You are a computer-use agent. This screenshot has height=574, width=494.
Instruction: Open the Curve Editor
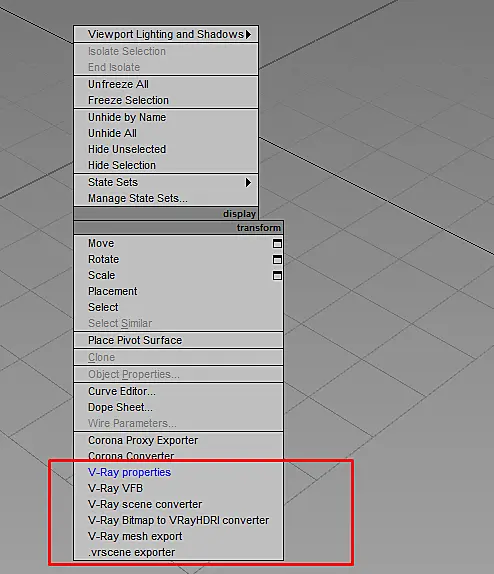click(x=178, y=391)
